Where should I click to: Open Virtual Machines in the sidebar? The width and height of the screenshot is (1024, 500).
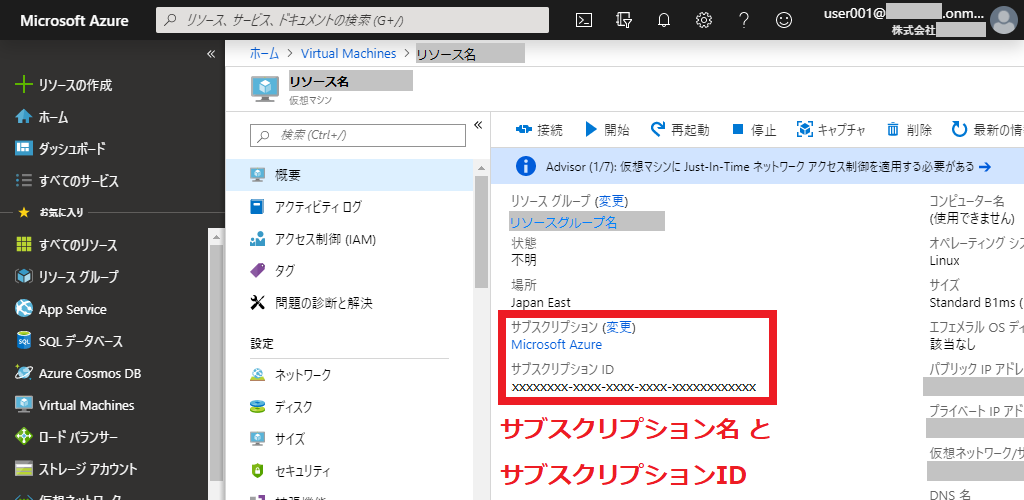click(75, 405)
